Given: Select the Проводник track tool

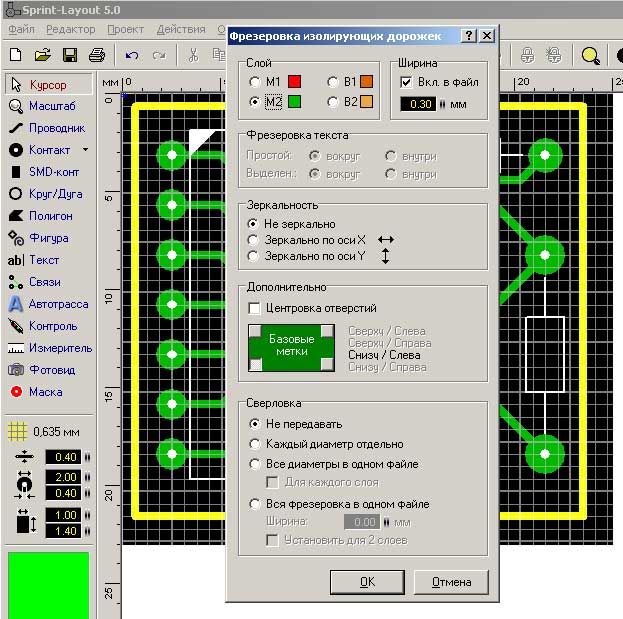Looking at the screenshot, I should (x=48, y=128).
